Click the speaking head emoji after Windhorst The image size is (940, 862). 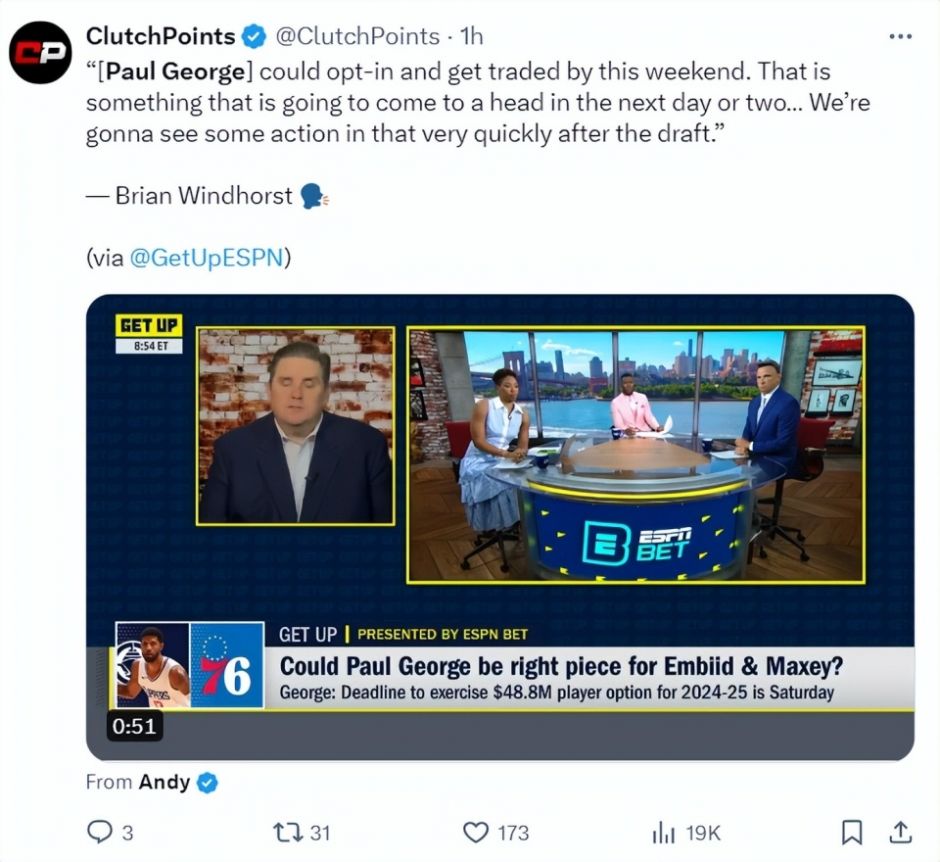314,196
